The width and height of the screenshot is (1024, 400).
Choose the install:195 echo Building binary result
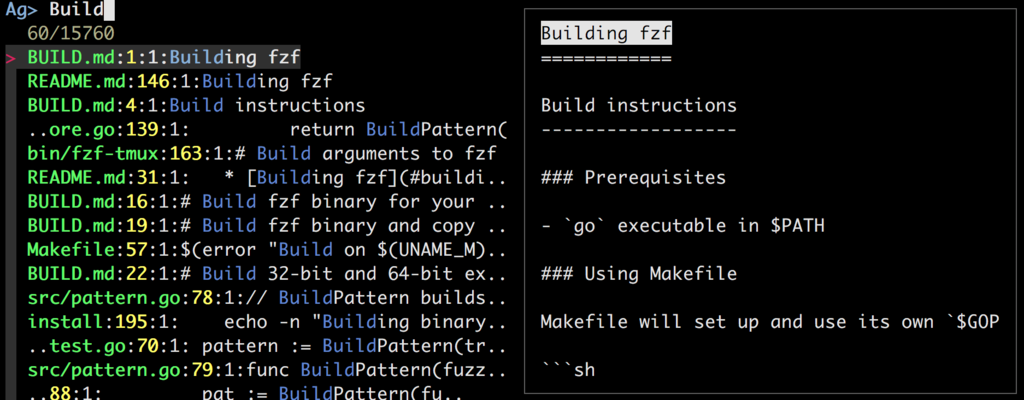262,322
